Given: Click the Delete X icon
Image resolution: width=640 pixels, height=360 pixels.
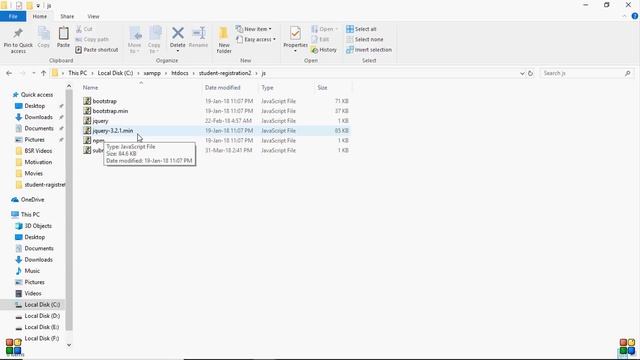Looking at the screenshot, I should click(178, 34).
